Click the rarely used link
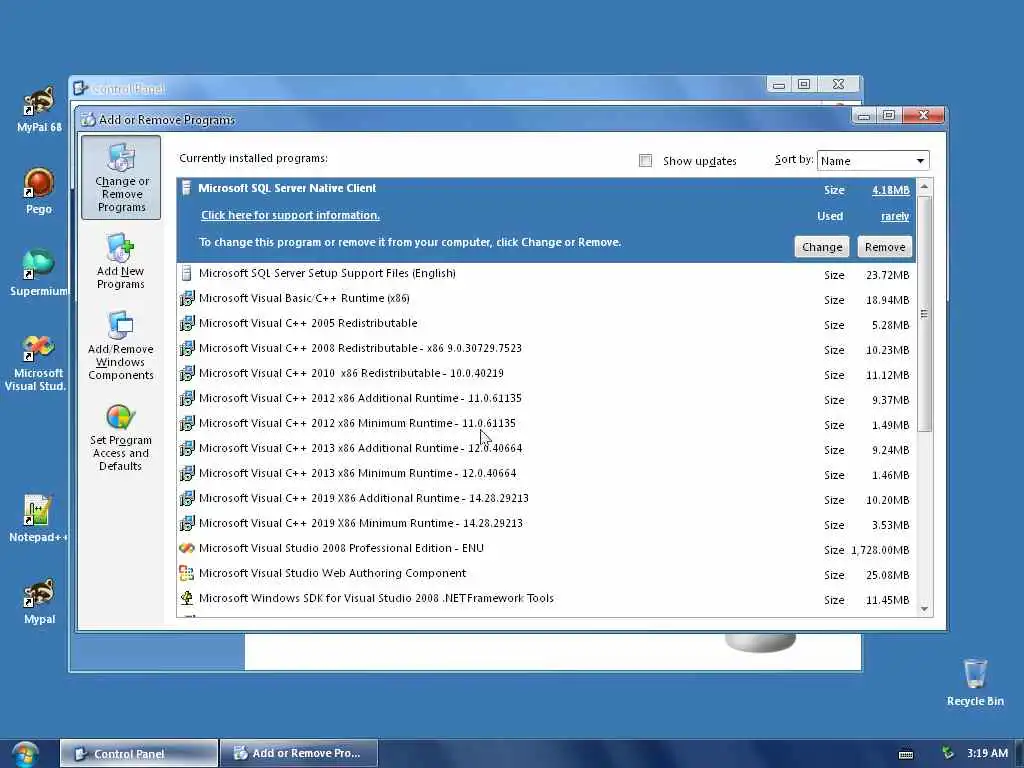This screenshot has height=768, width=1024. pyautogui.click(x=895, y=216)
